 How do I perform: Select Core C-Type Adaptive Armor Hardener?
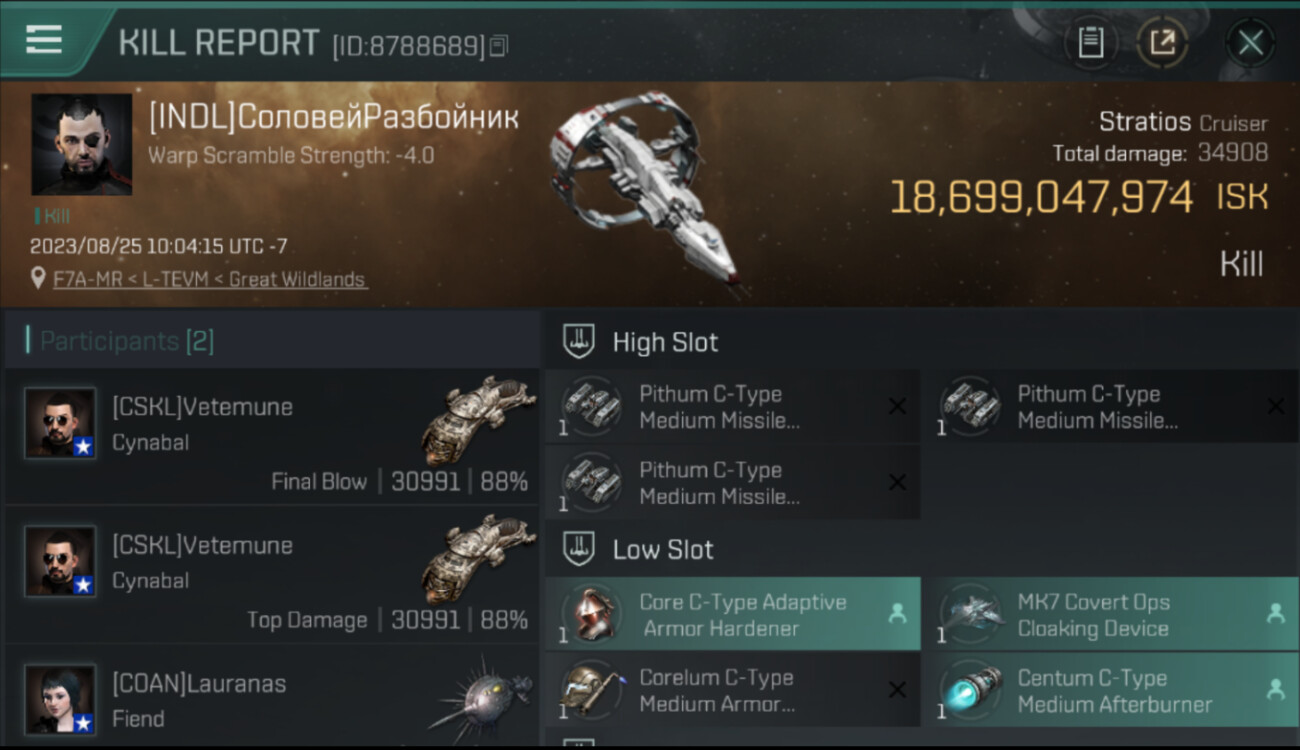pyautogui.click(x=733, y=614)
